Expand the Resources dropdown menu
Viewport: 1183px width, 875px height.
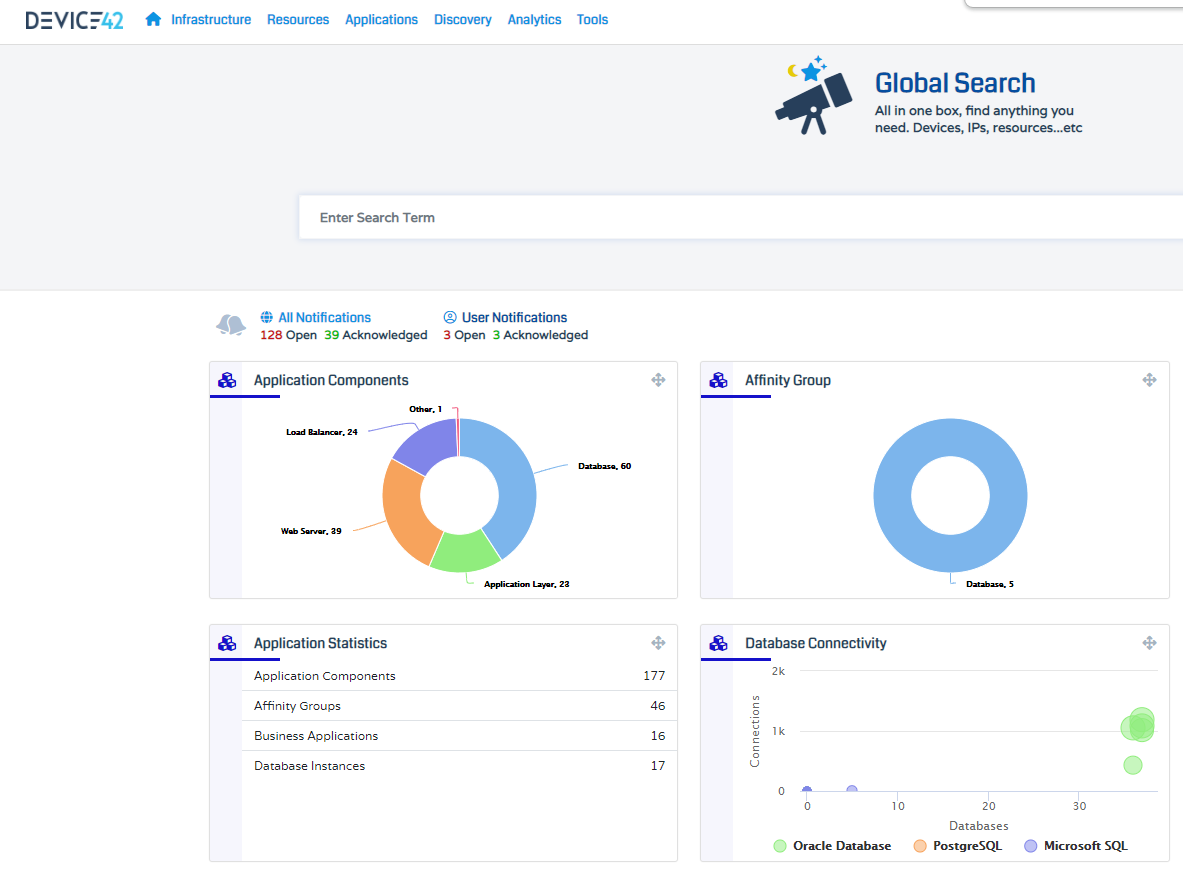tap(298, 19)
